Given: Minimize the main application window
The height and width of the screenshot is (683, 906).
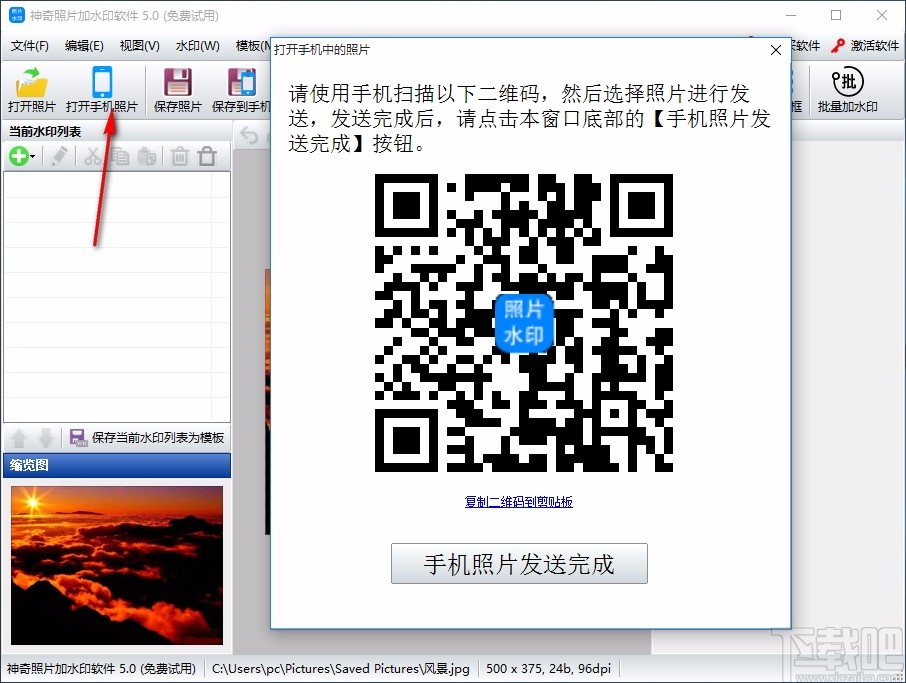Looking at the screenshot, I should (x=790, y=15).
